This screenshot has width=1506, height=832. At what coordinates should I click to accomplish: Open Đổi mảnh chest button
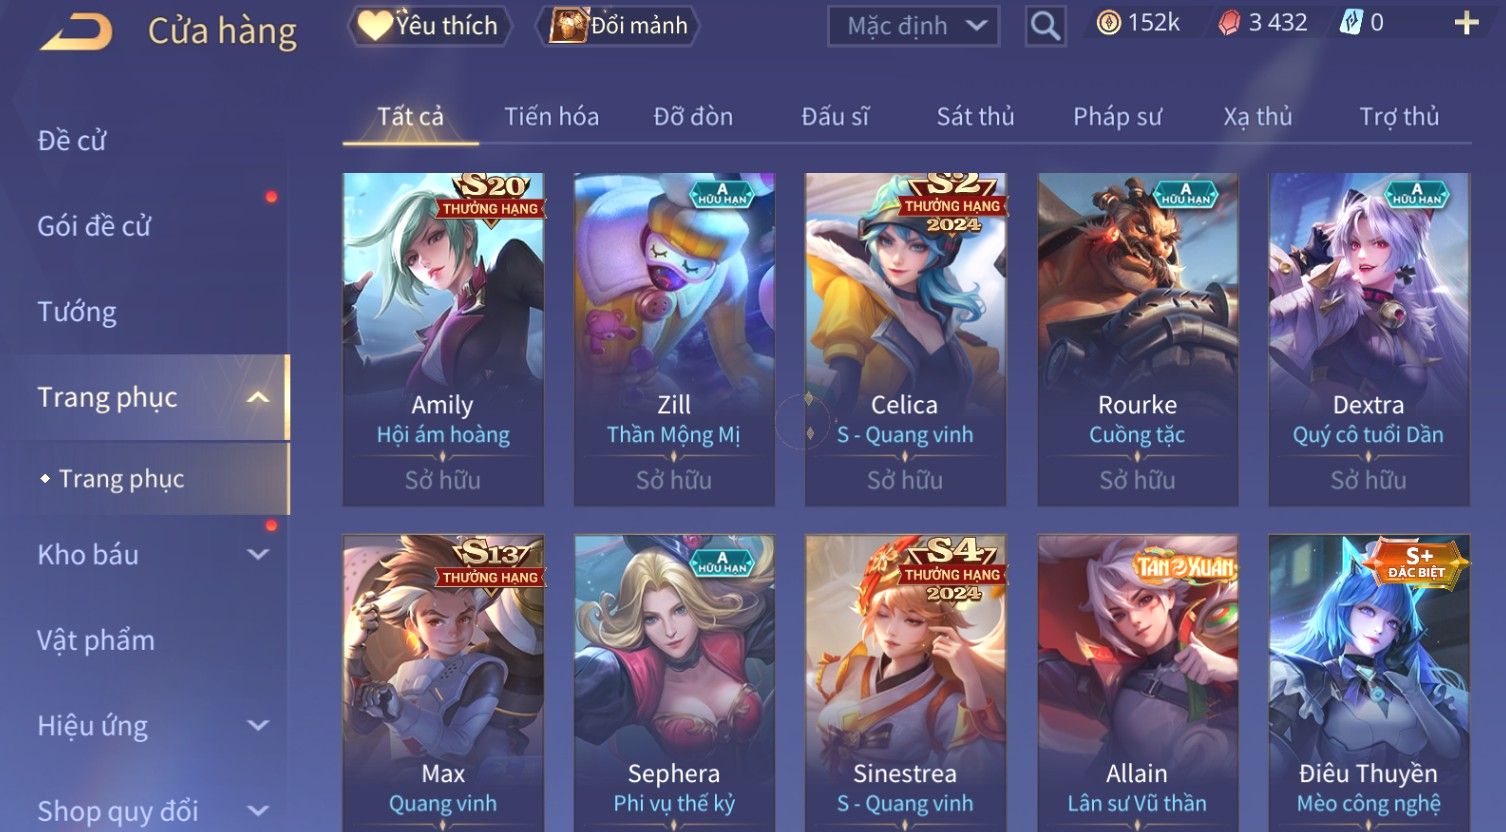click(x=619, y=26)
